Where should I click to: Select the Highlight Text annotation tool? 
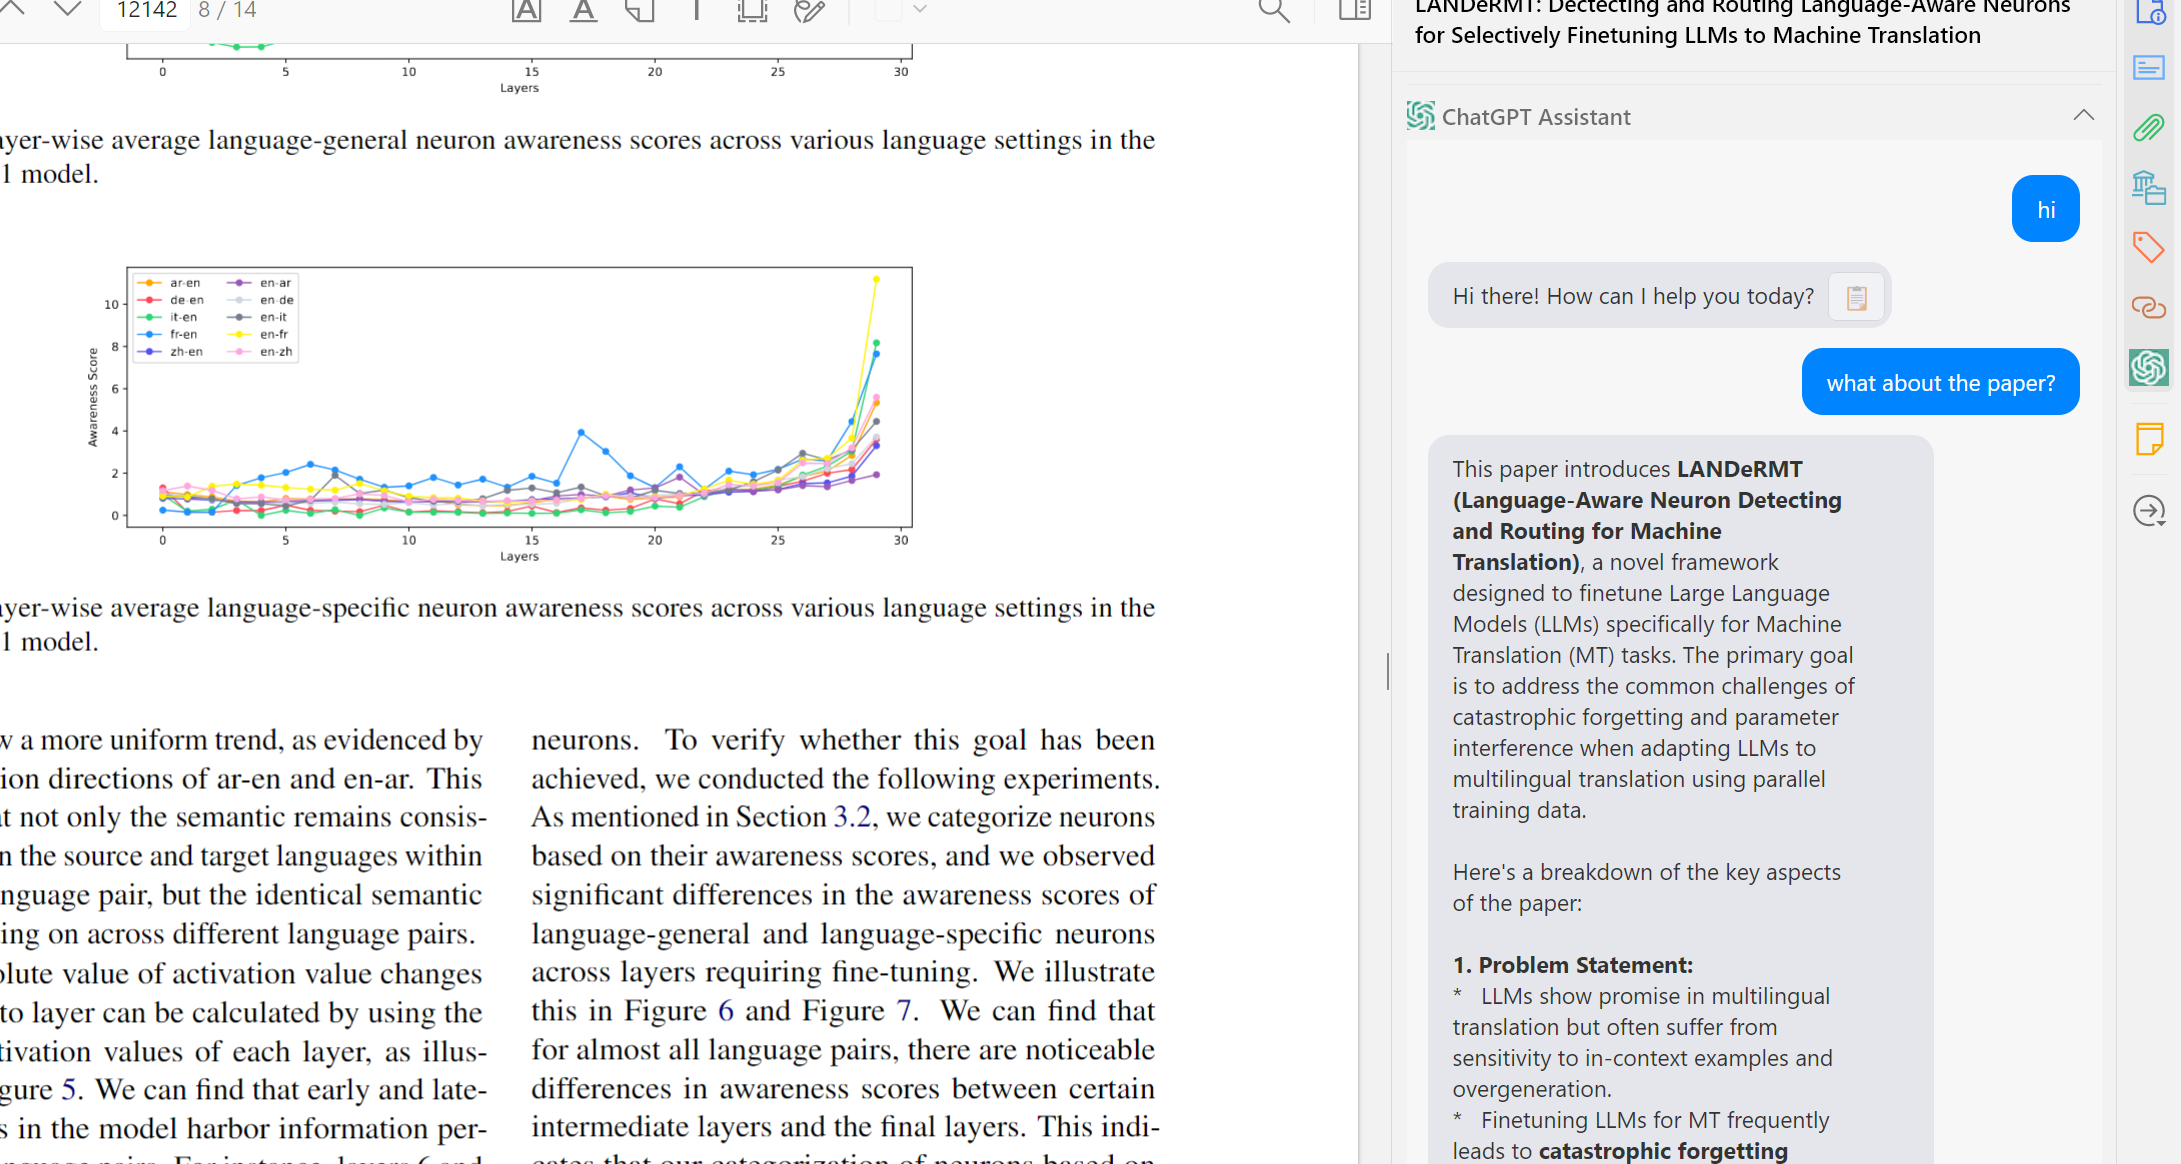(526, 10)
